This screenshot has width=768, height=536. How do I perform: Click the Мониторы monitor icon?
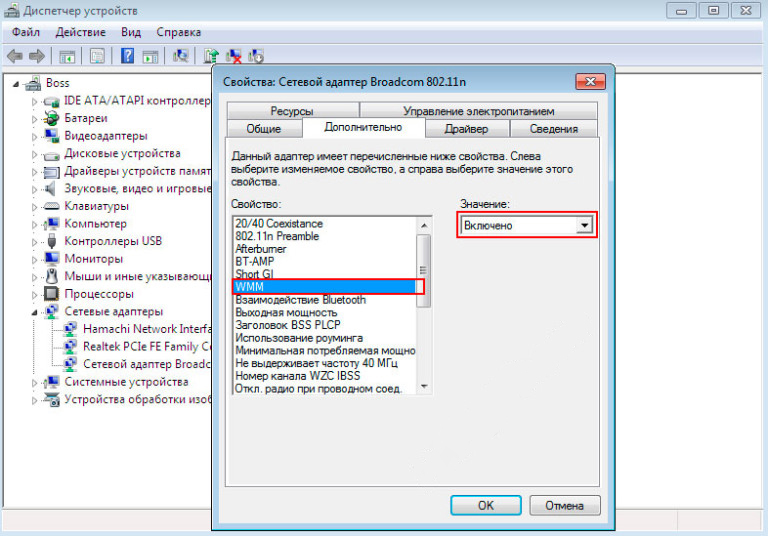click(x=51, y=259)
